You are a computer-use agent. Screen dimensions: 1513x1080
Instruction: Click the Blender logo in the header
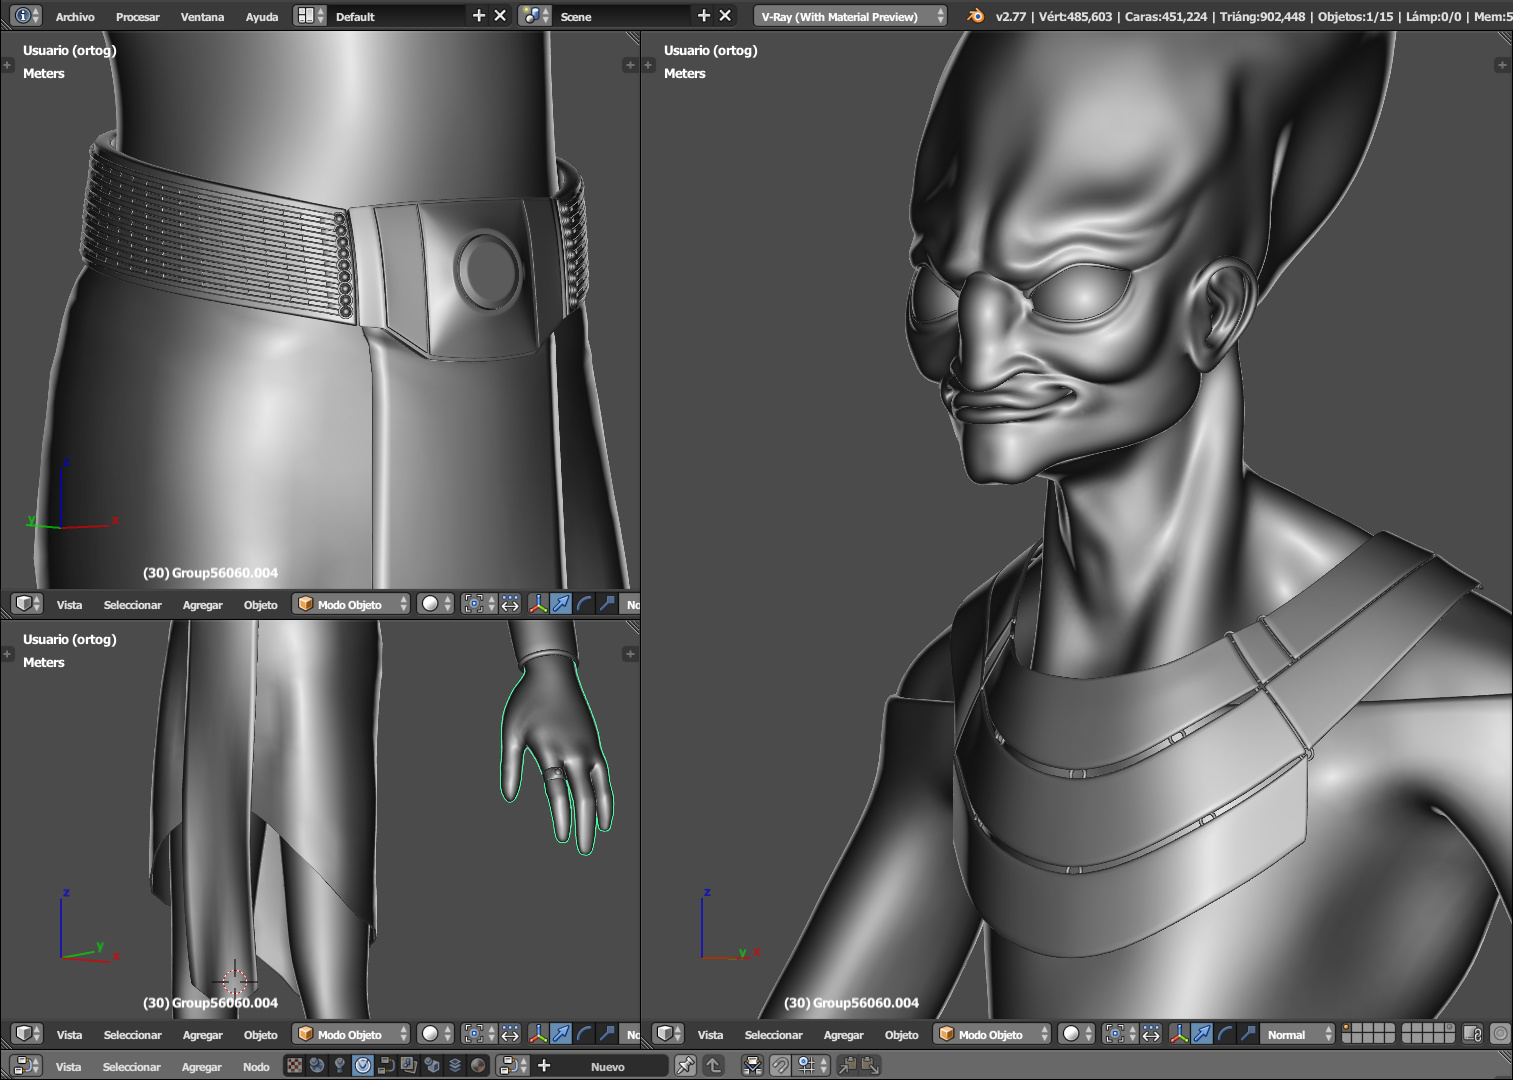(975, 16)
